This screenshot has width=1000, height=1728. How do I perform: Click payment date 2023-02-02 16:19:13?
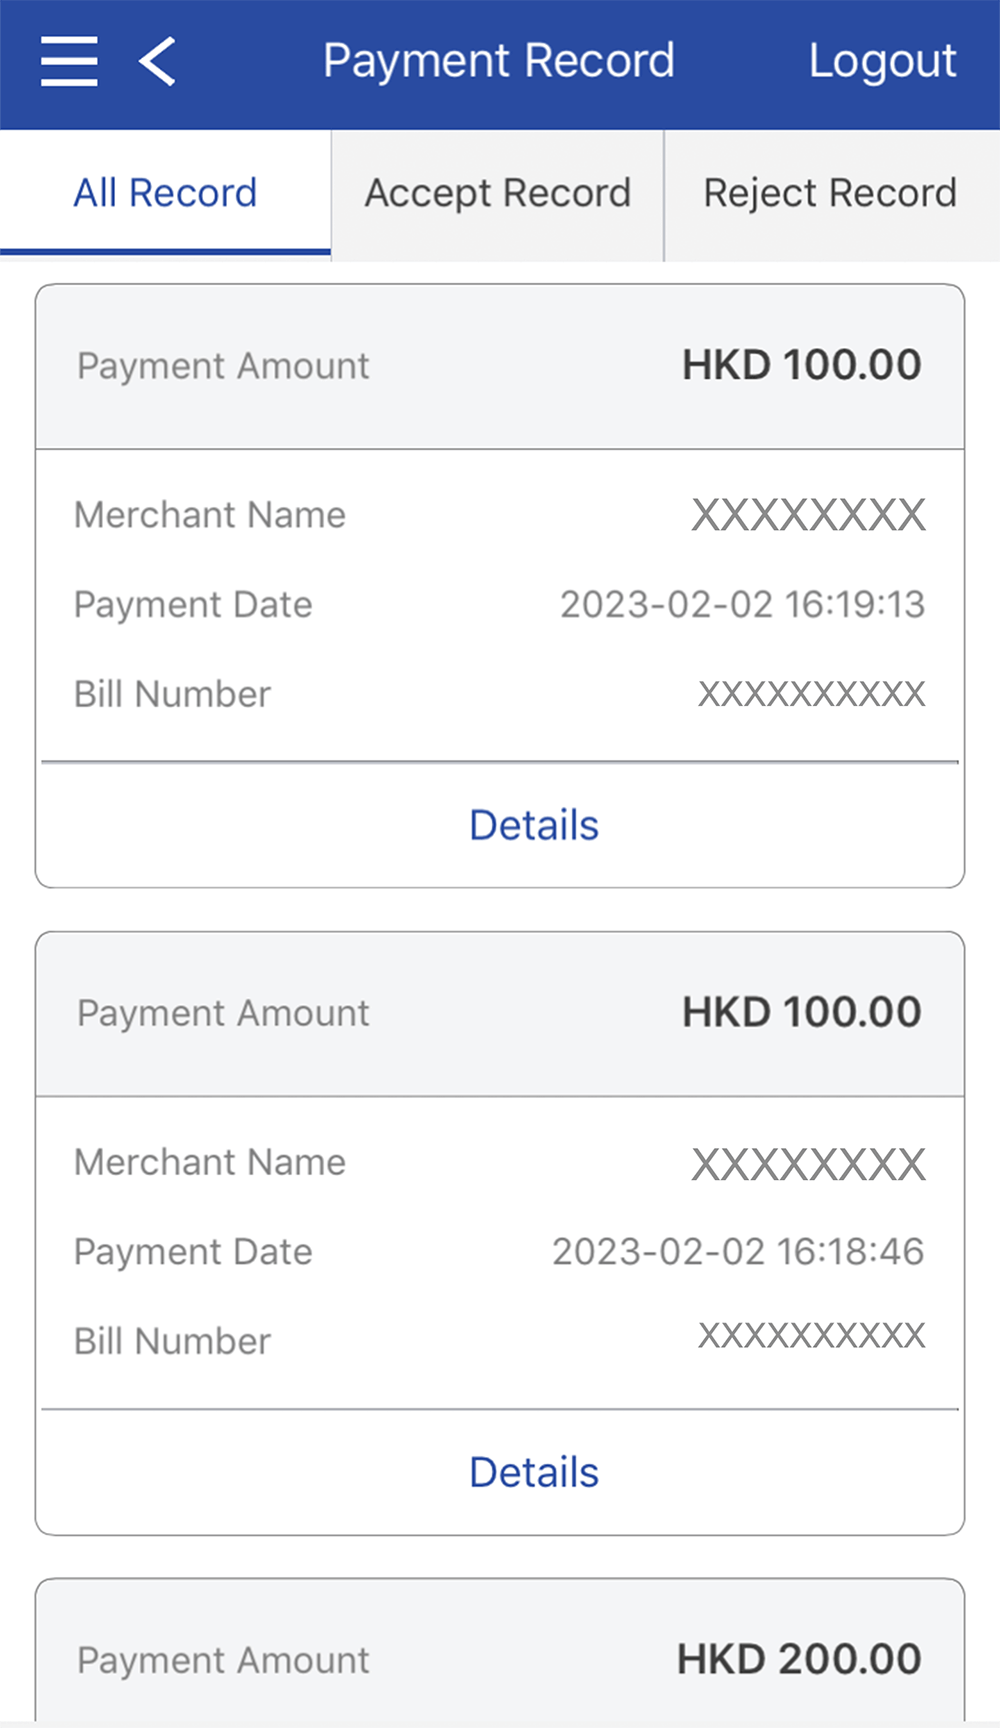tap(742, 604)
